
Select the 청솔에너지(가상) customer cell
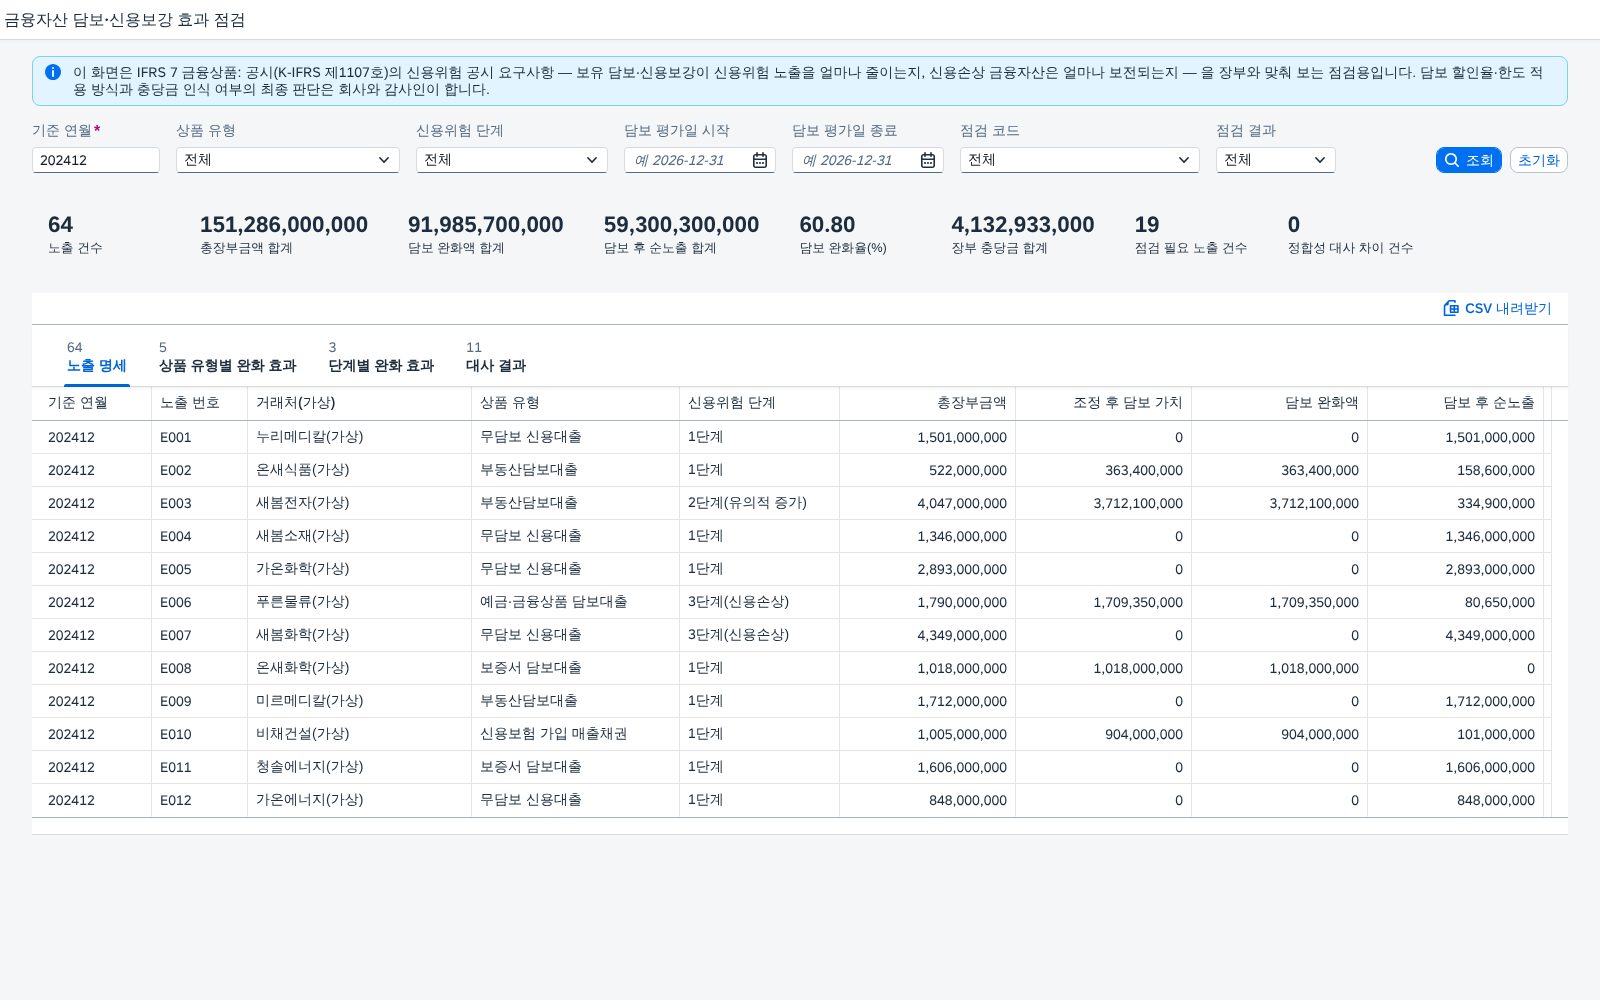pyautogui.click(x=360, y=767)
